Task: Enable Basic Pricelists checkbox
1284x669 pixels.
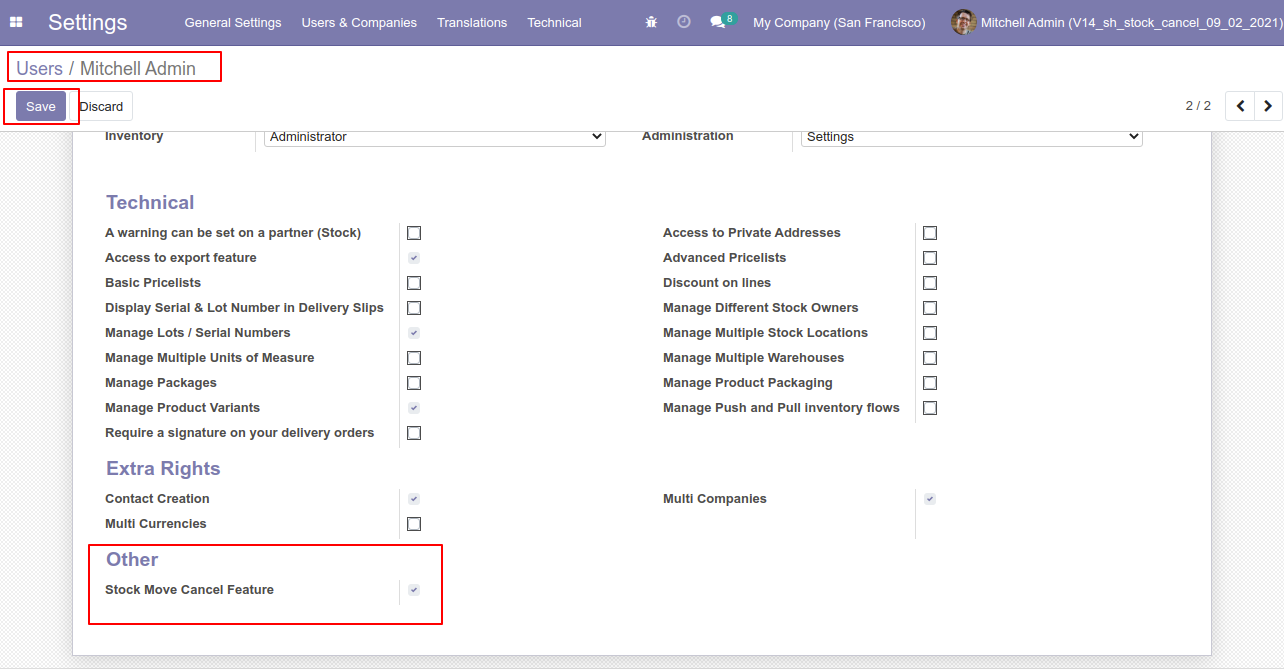Action: click(414, 283)
